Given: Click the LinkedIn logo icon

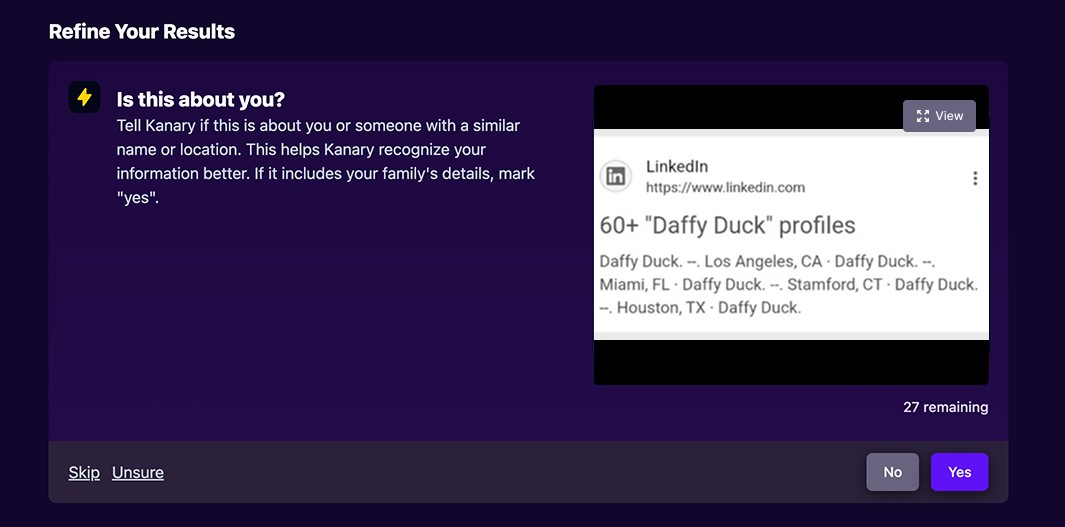Looking at the screenshot, I should 615,177.
